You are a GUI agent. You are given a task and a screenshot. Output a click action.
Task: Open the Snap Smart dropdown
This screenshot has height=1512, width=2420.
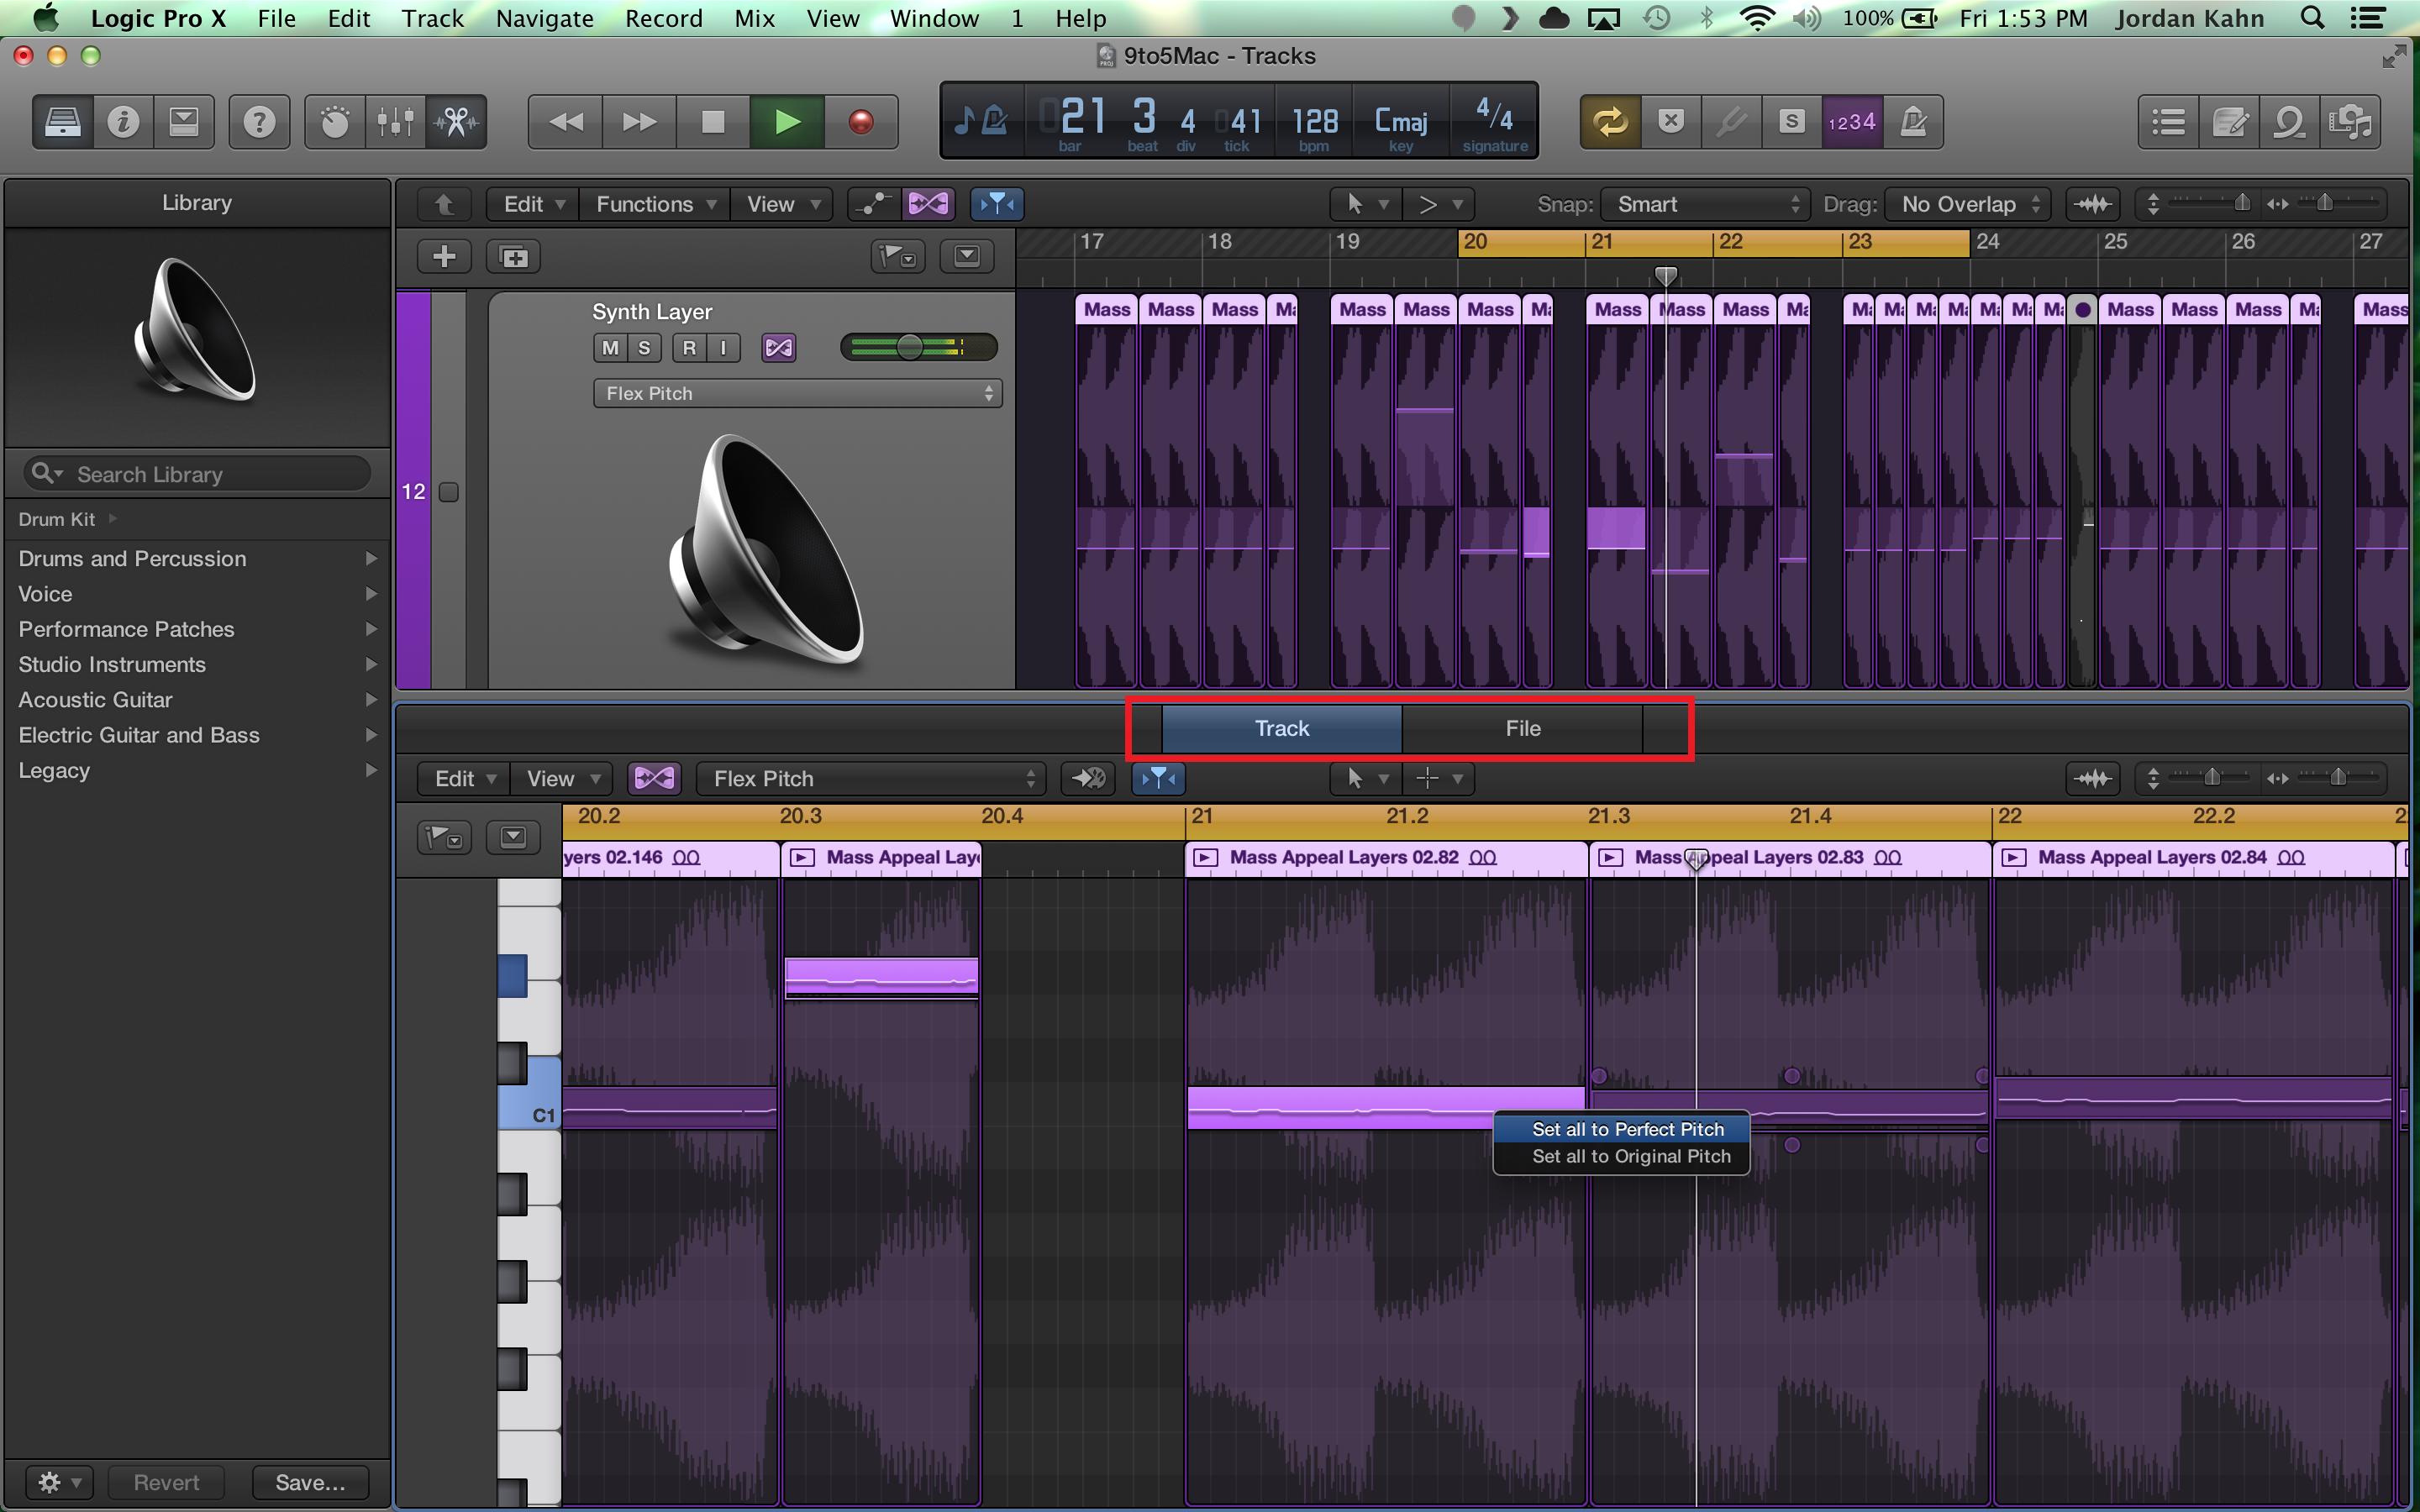(x=1706, y=204)
